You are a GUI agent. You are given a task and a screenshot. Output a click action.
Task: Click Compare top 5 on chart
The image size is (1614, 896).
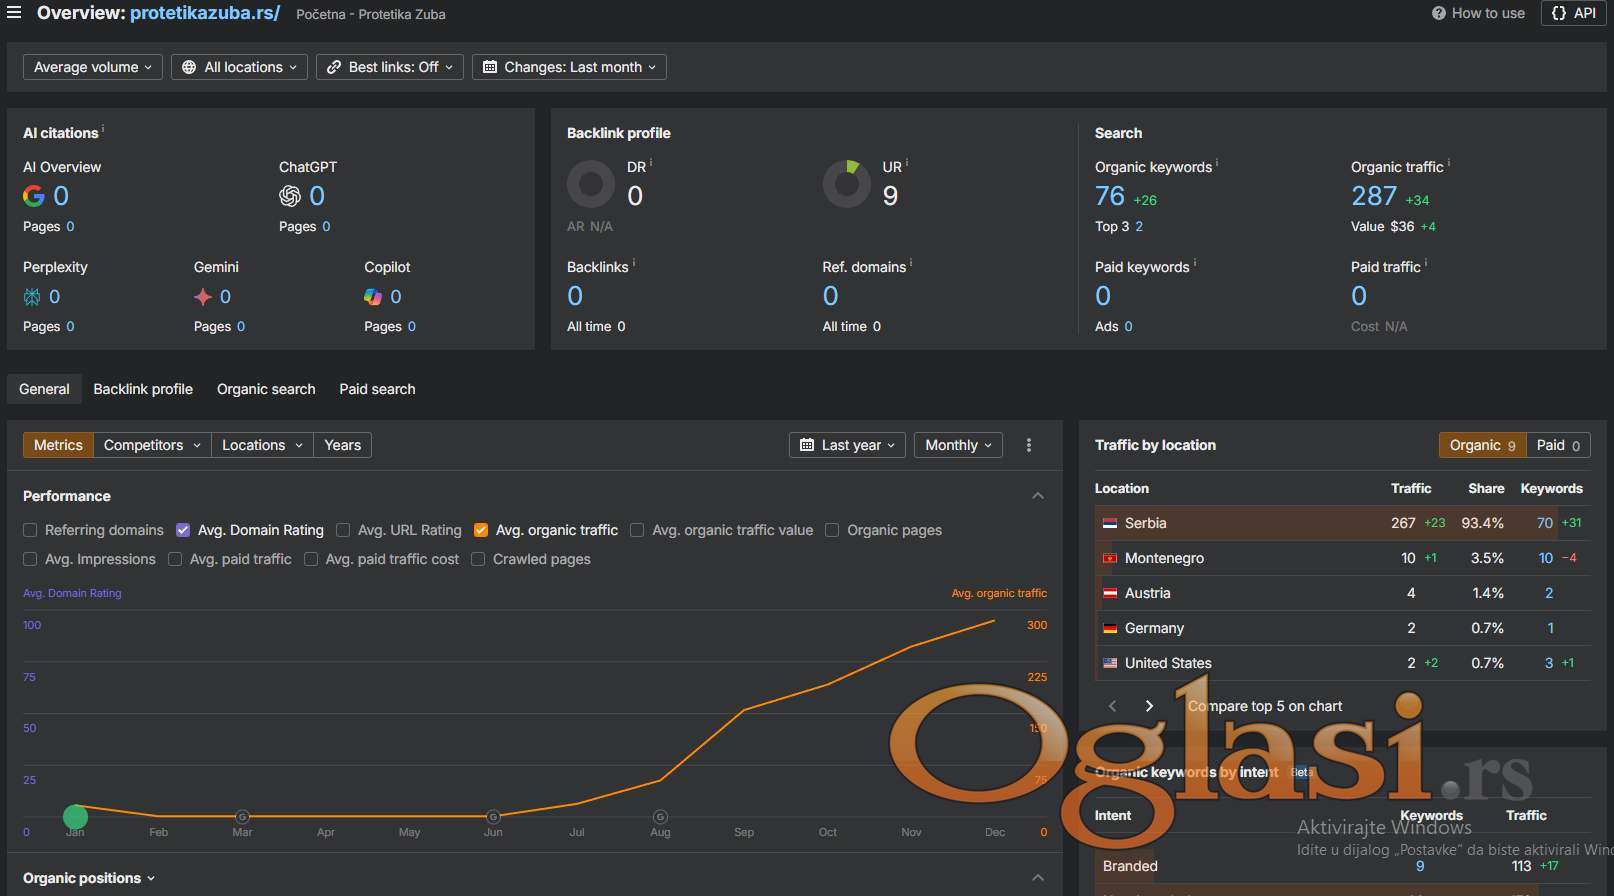tap(1265, 706)
